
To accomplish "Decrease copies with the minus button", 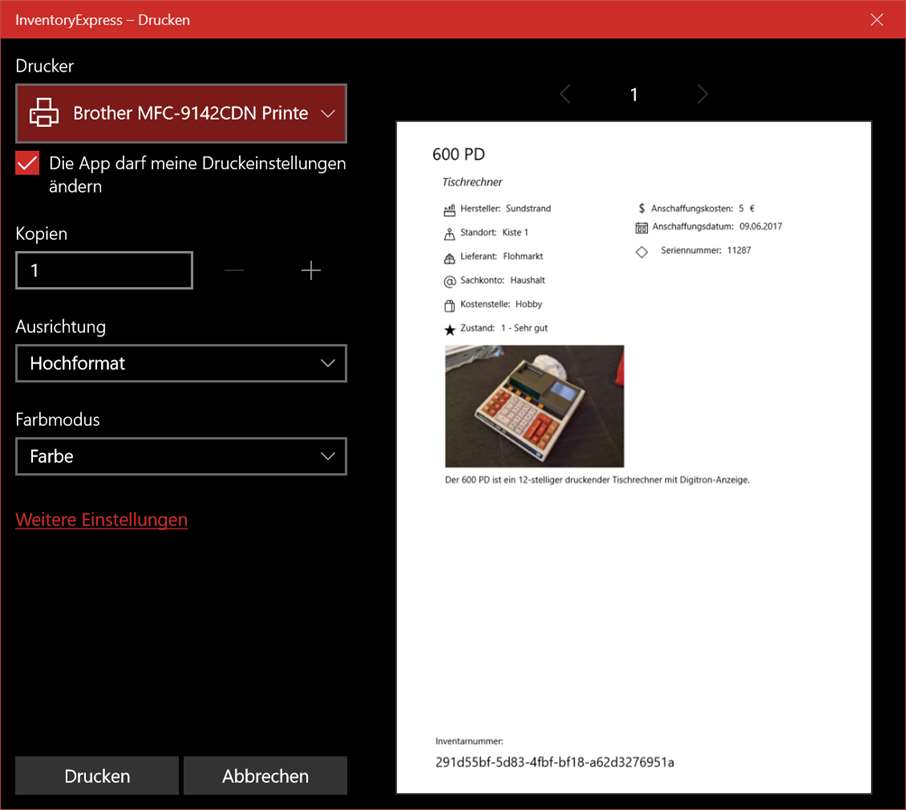I will (233, 270).
